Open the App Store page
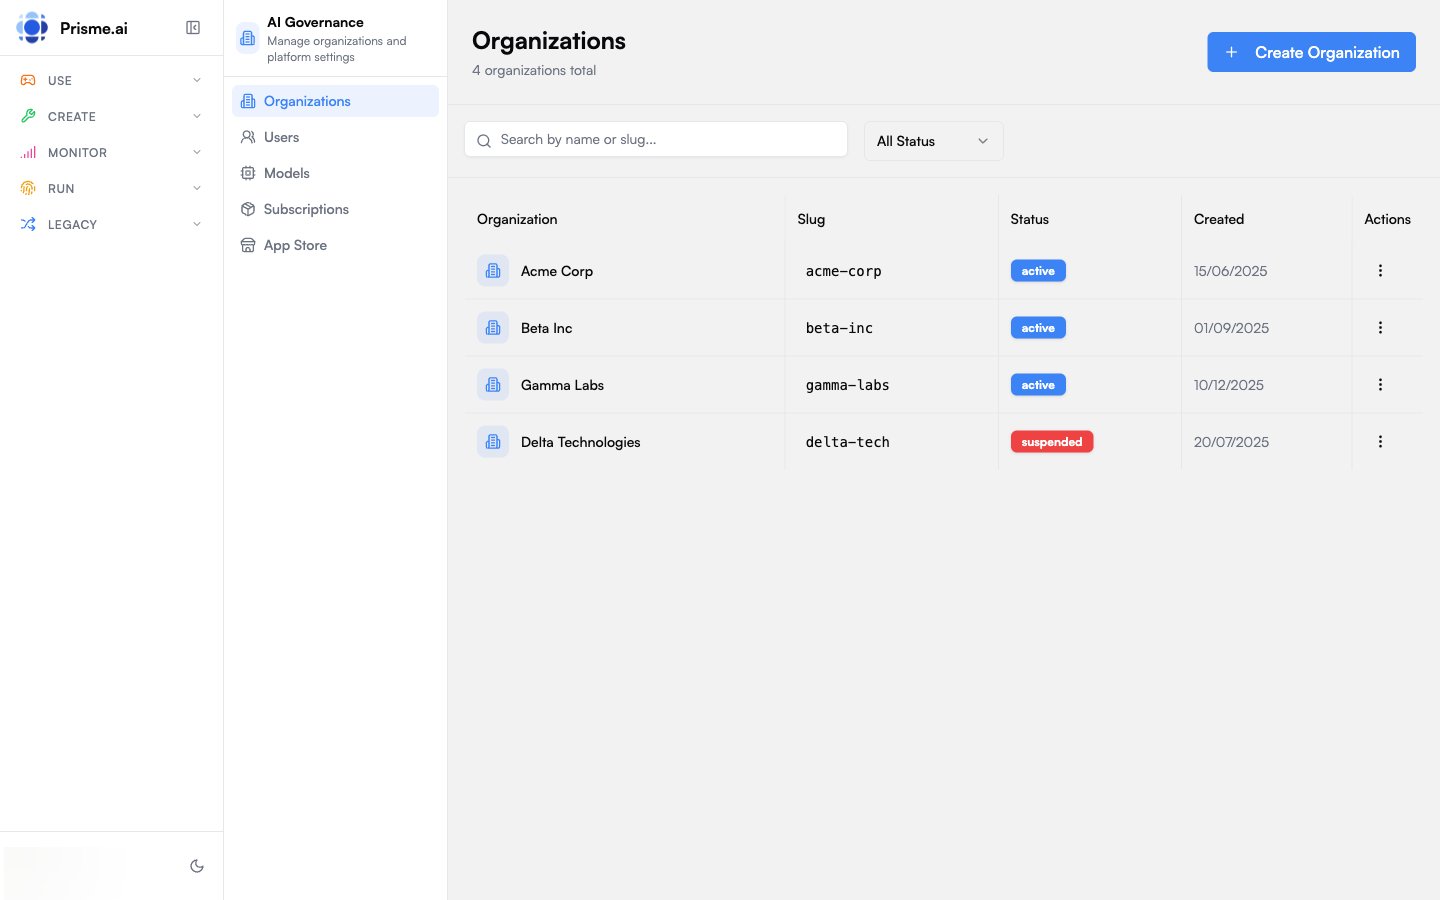1440x900 pixels. [x=335, y=245]
